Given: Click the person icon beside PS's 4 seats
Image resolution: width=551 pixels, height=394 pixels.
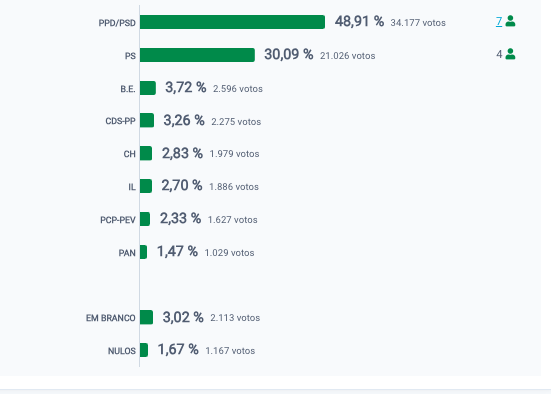Looking at the screenshot, I should coord(510,54).
